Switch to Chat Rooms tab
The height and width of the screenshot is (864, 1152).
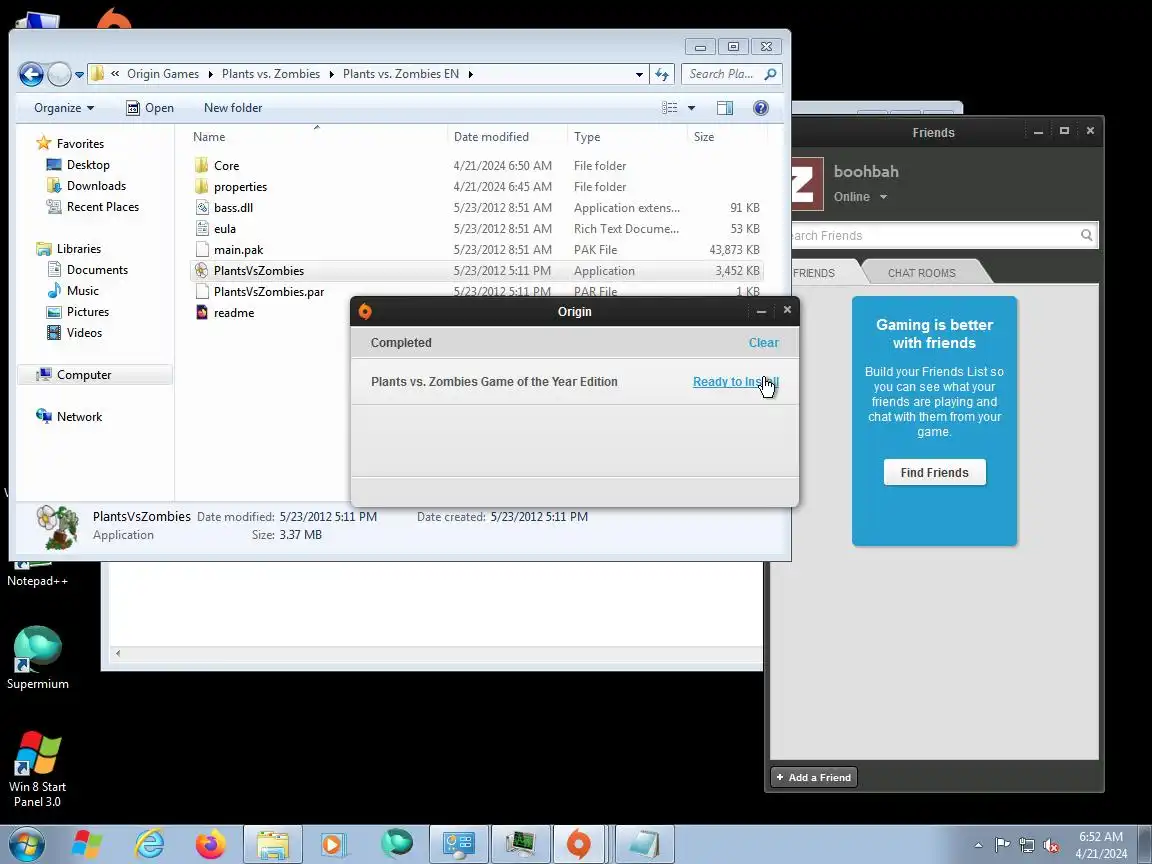click(921, 273)
